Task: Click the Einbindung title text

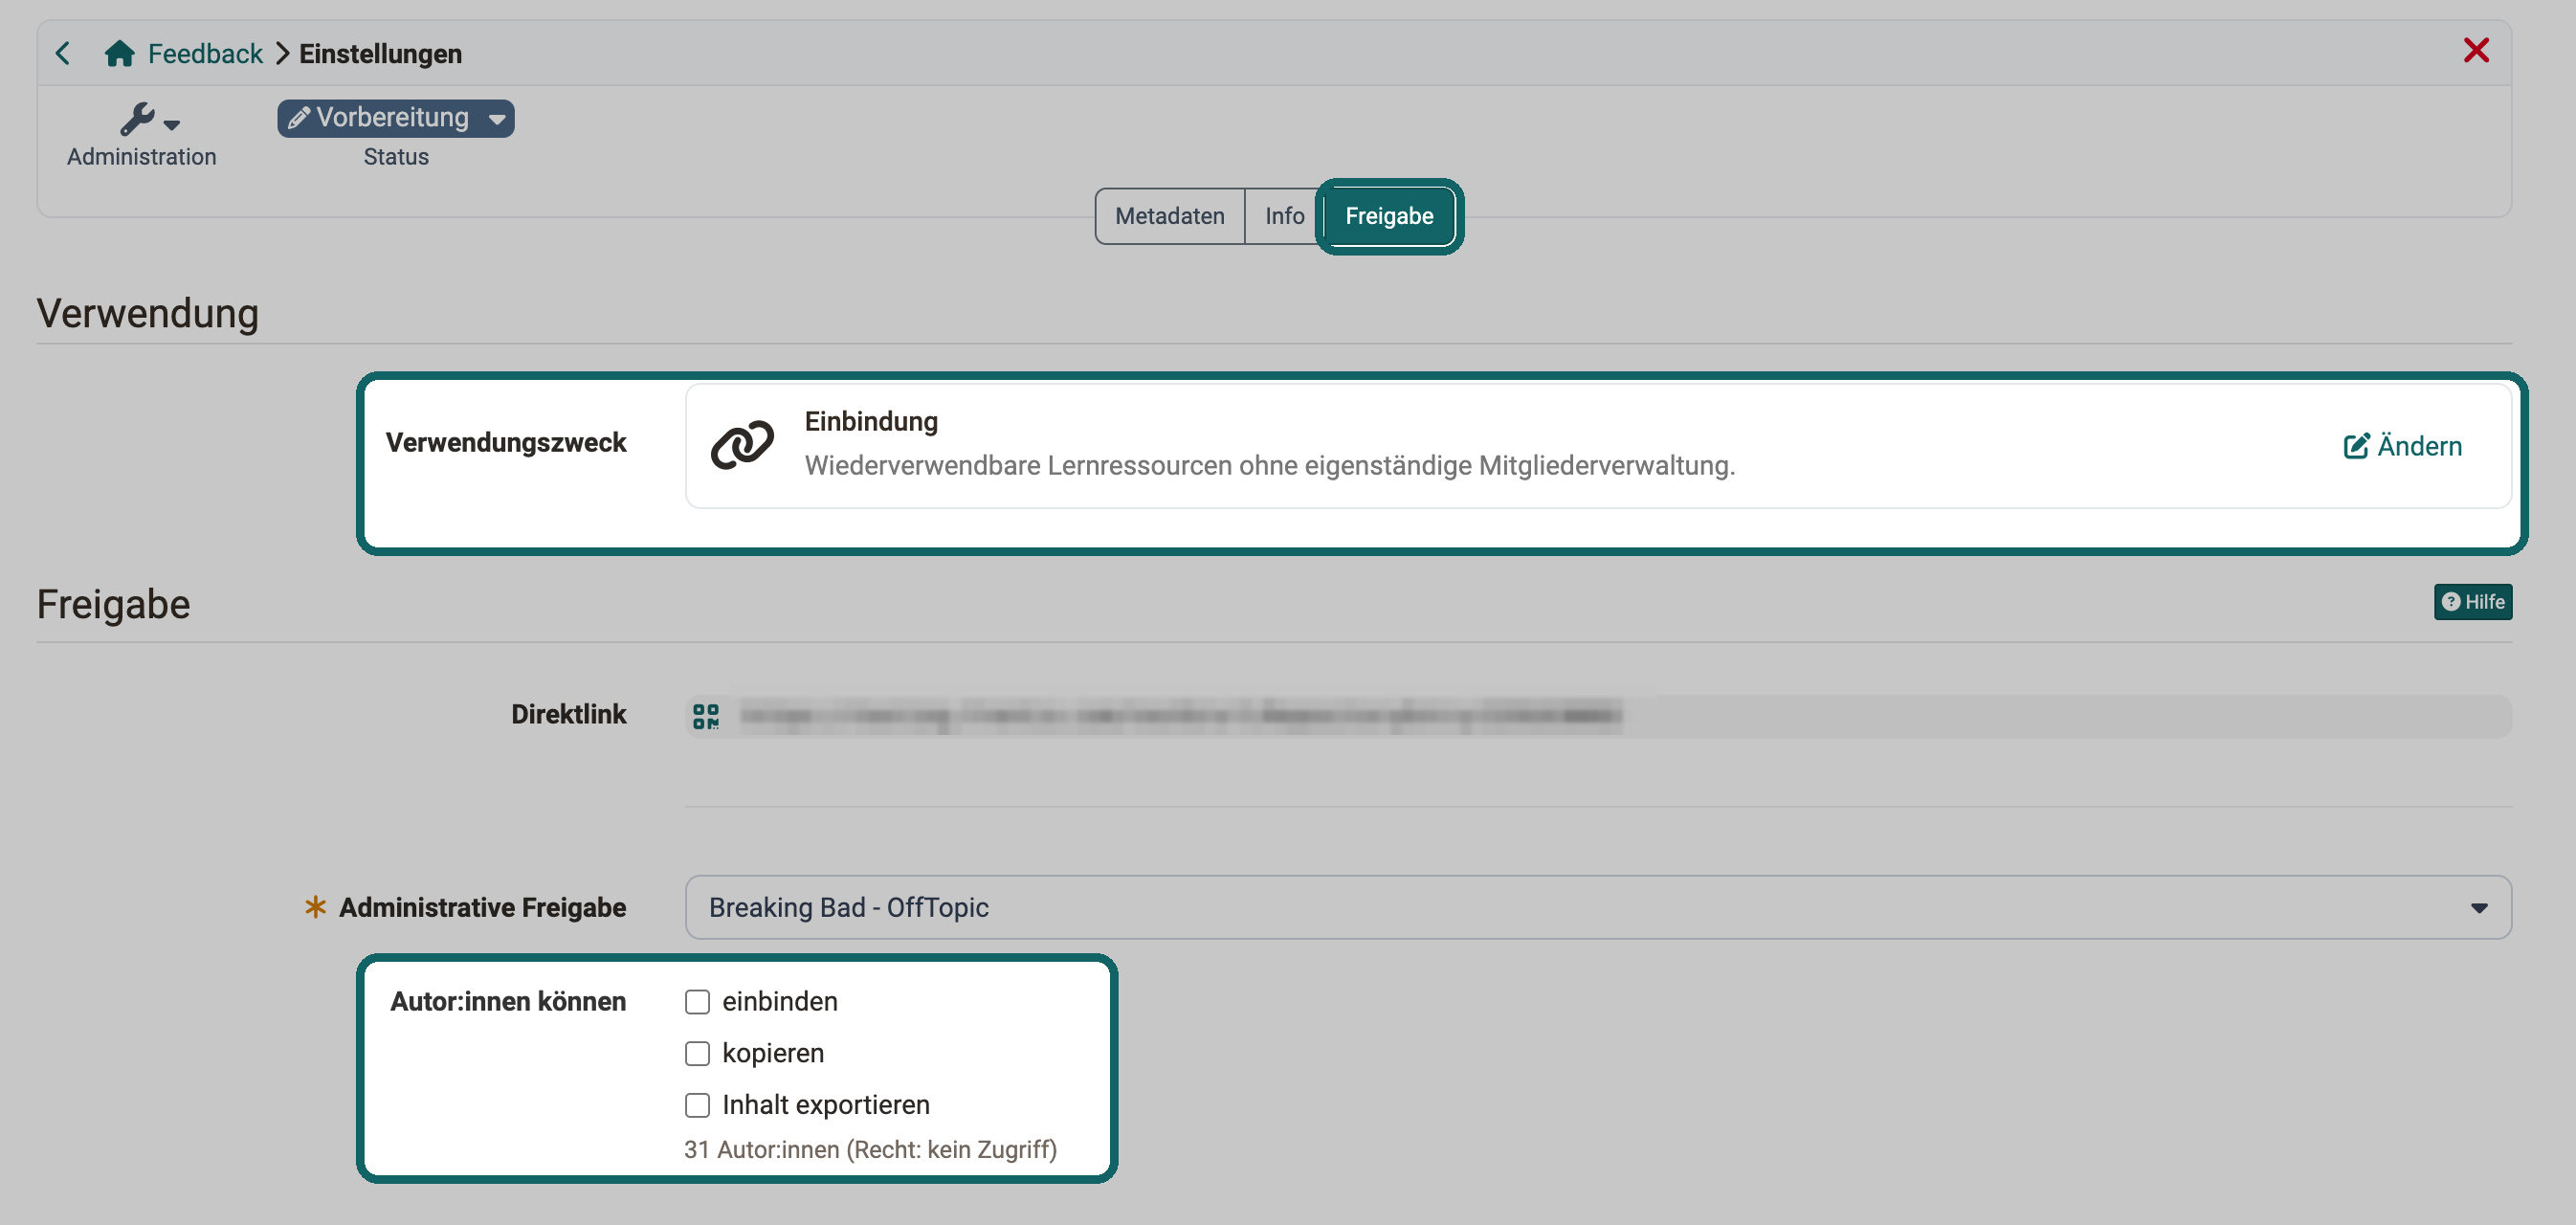Action: (871, 421)
